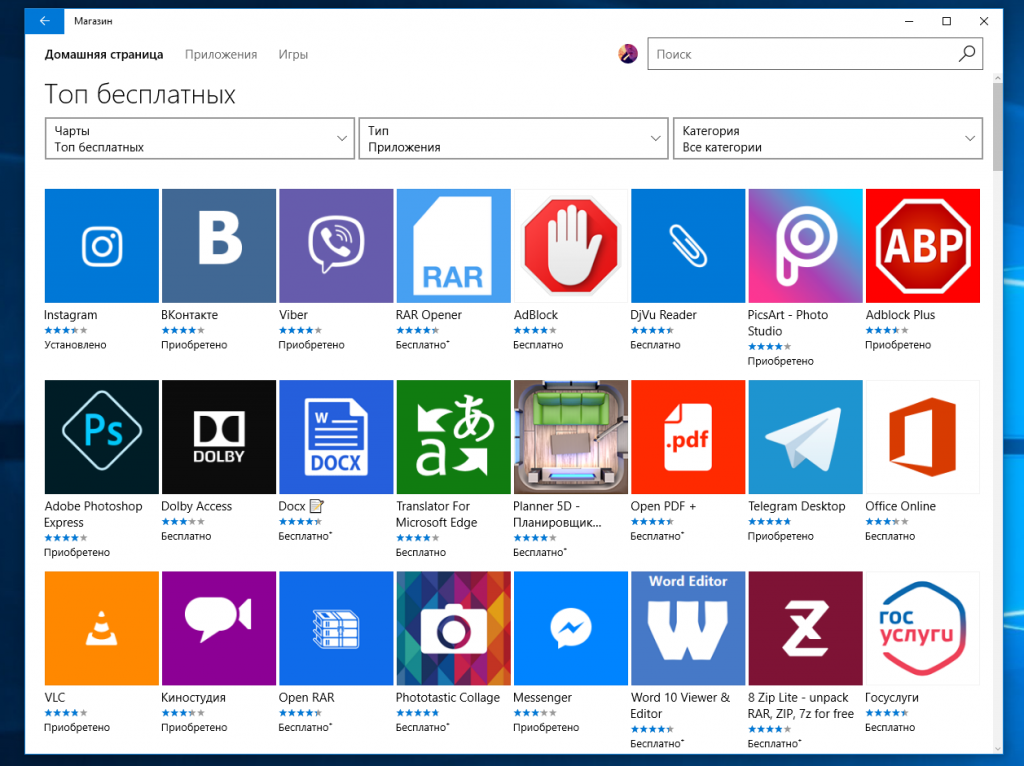Click the search magnifier icon
The height and width of the screenshot is (766, 1024).
point(966,54)
